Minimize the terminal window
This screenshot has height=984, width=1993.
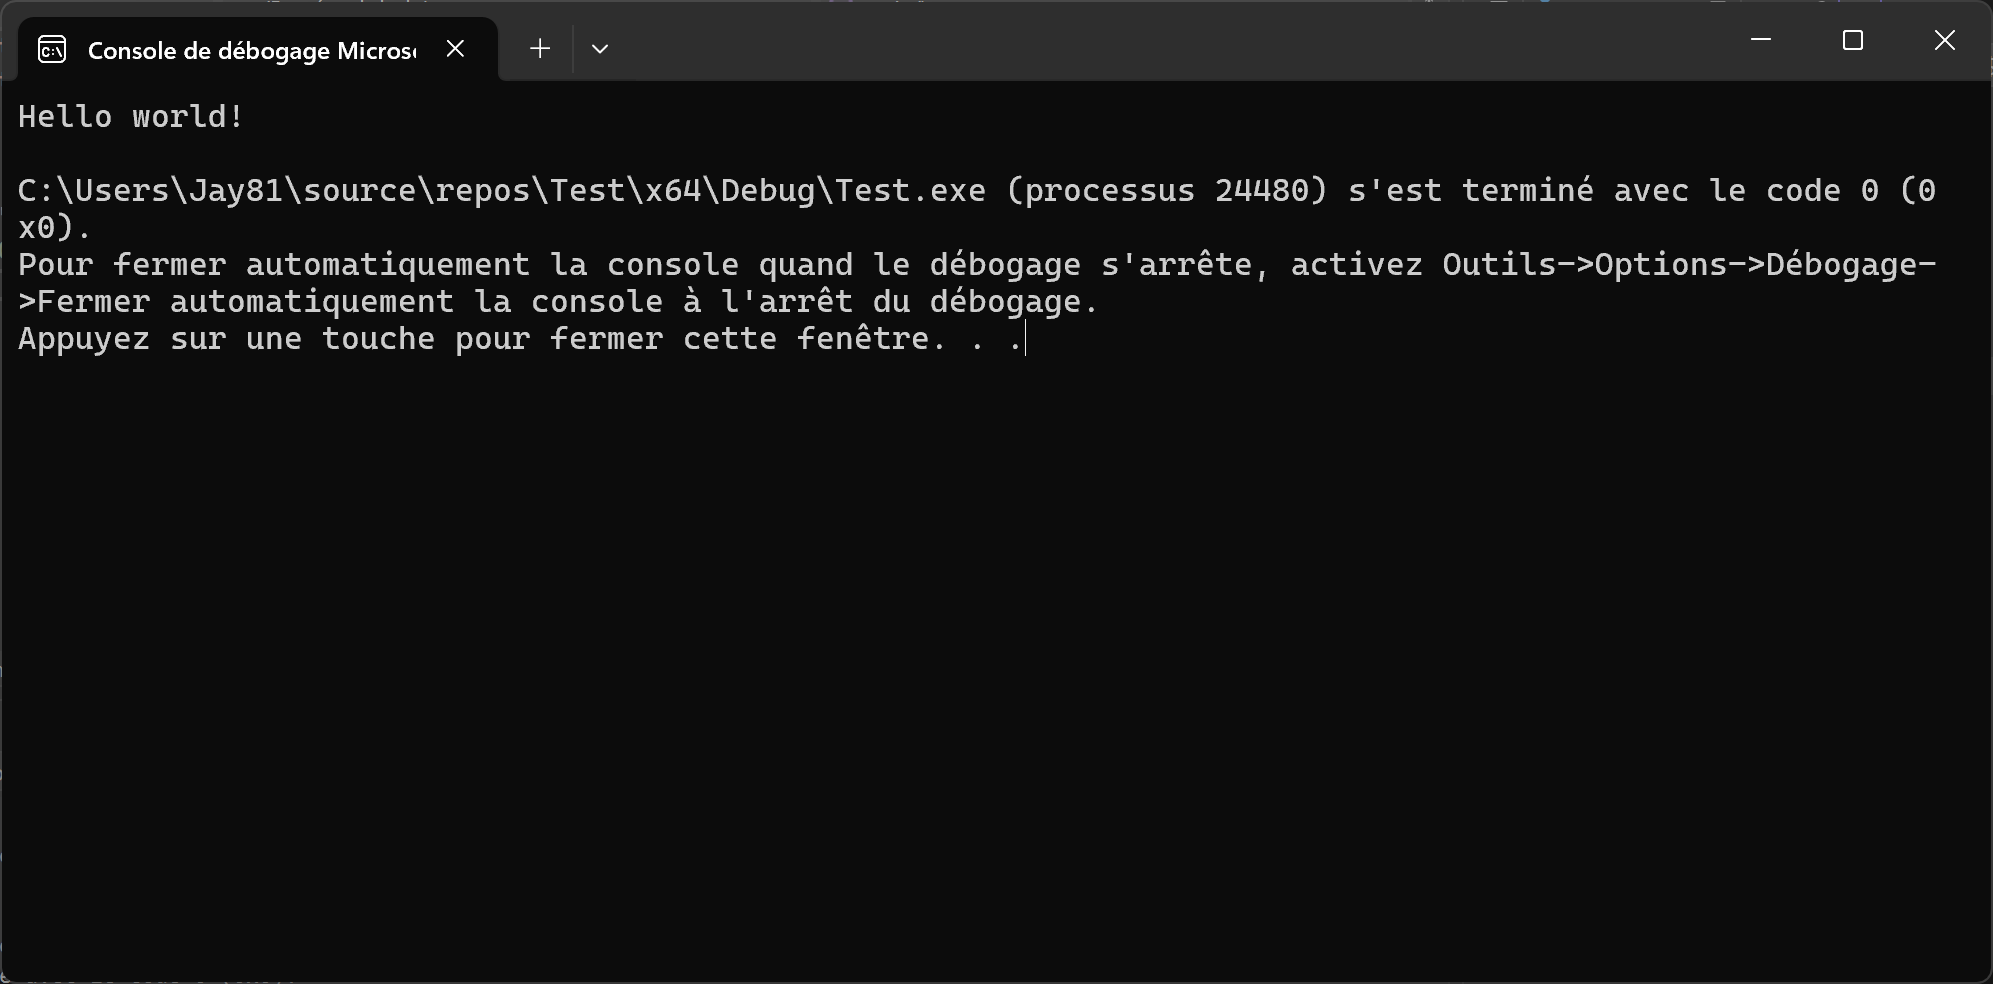1761,40
